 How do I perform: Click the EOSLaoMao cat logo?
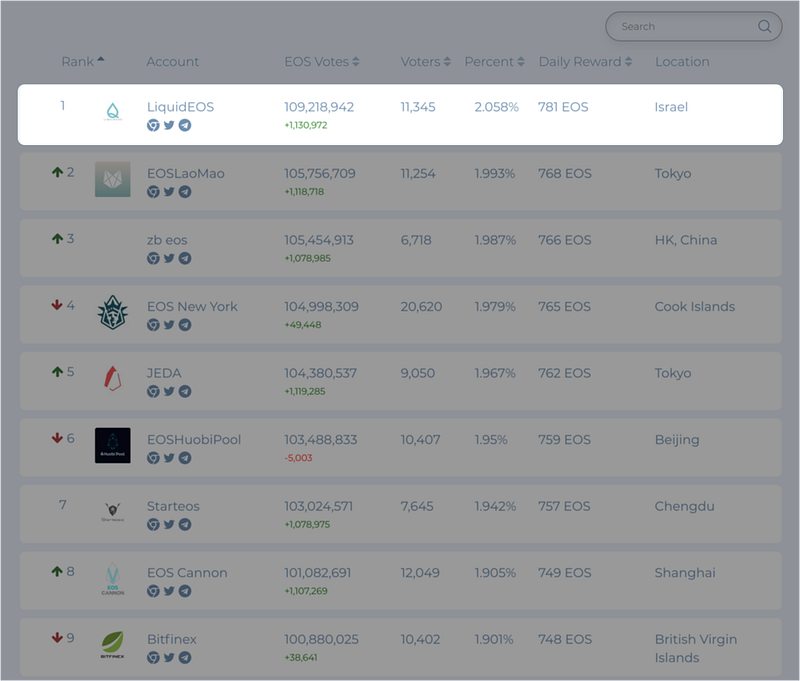[113, 180]
